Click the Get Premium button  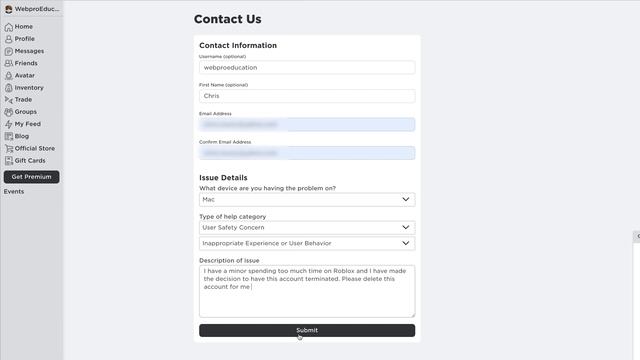coord(31,177)
